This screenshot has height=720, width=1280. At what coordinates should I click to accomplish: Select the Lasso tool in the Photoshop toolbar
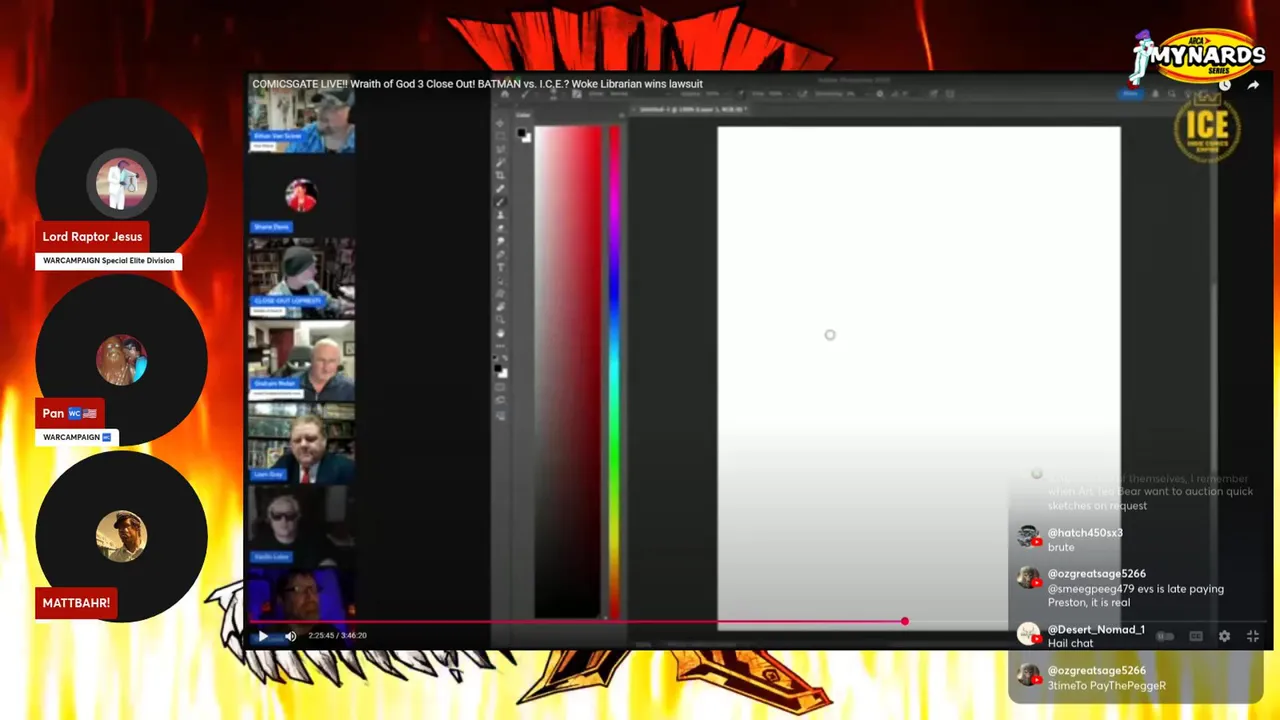point(501,149)
